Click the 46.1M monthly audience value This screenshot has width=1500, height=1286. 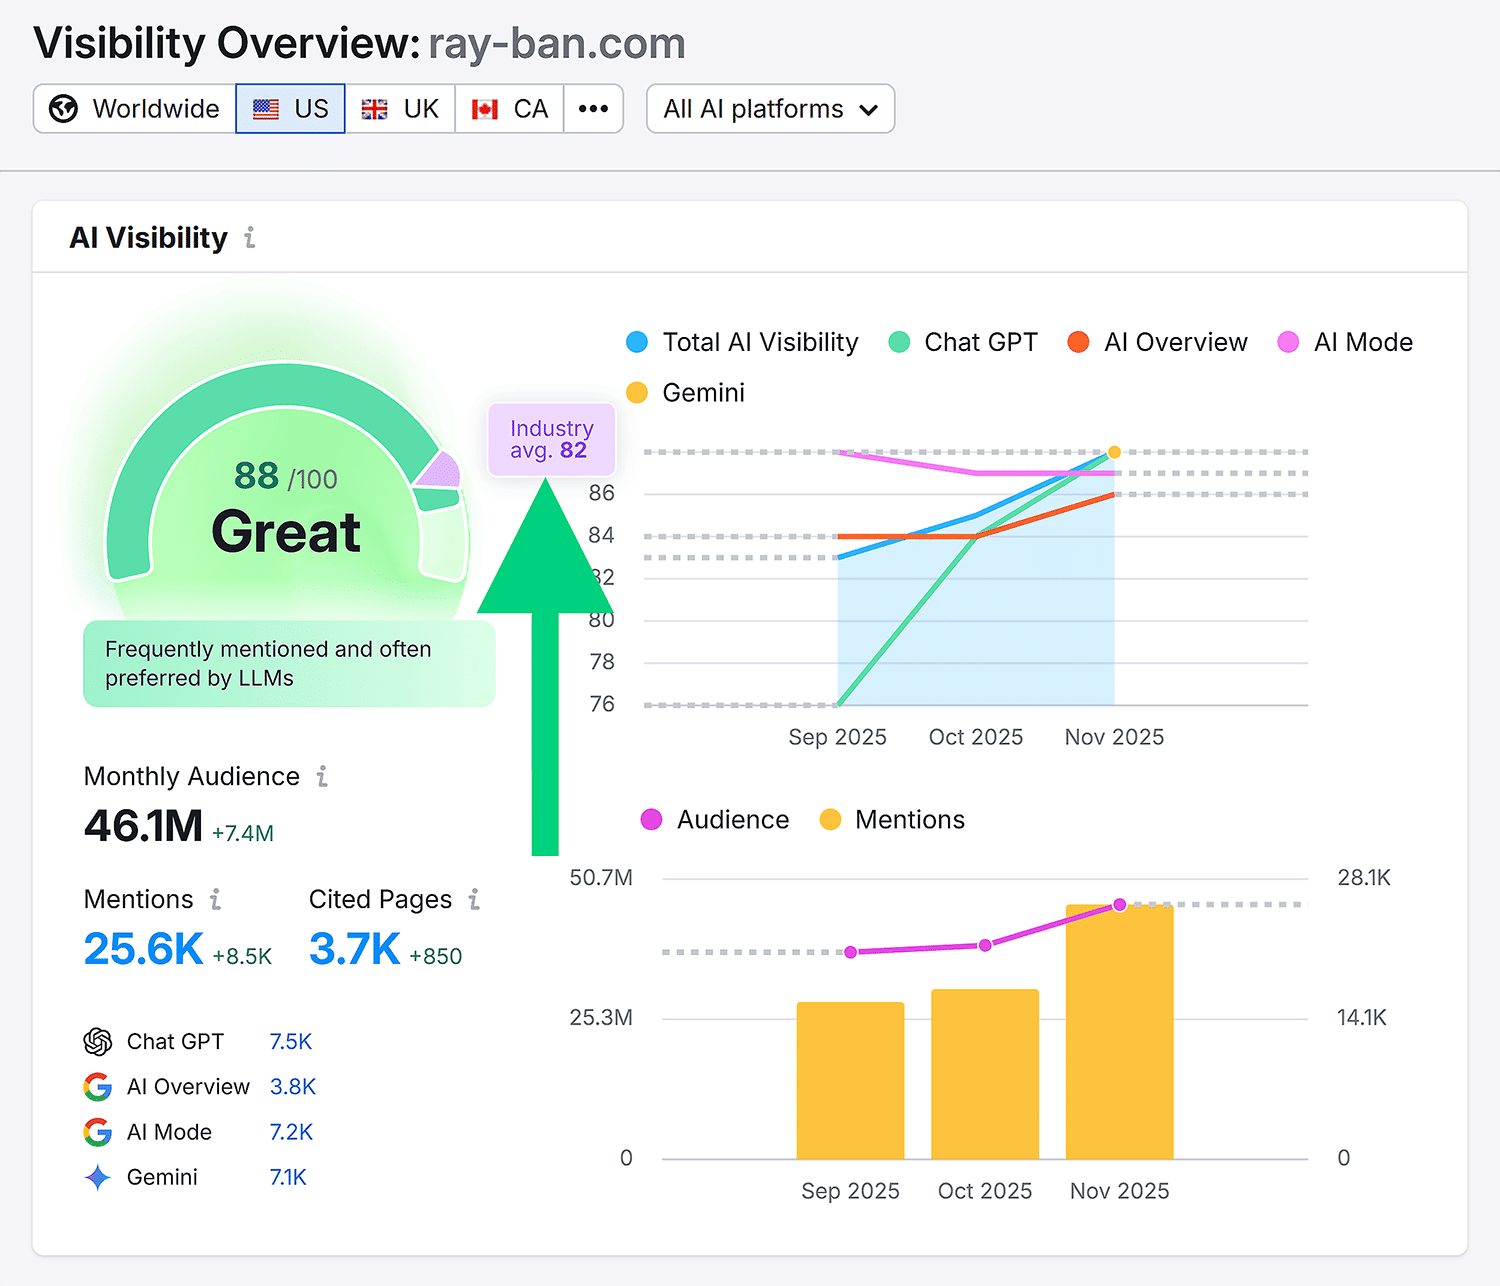tap(144, 826)
